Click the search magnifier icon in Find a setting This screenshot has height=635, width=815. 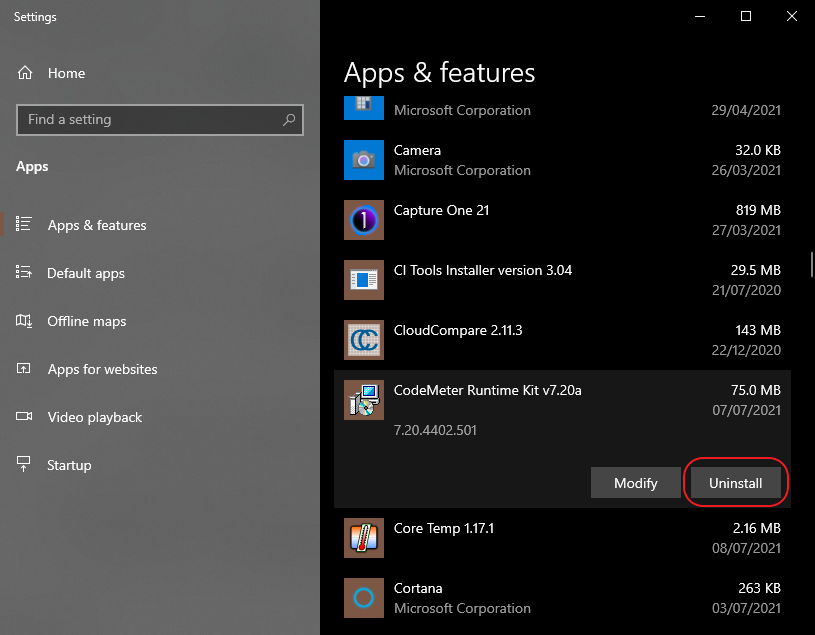click(x=289, y=120)
